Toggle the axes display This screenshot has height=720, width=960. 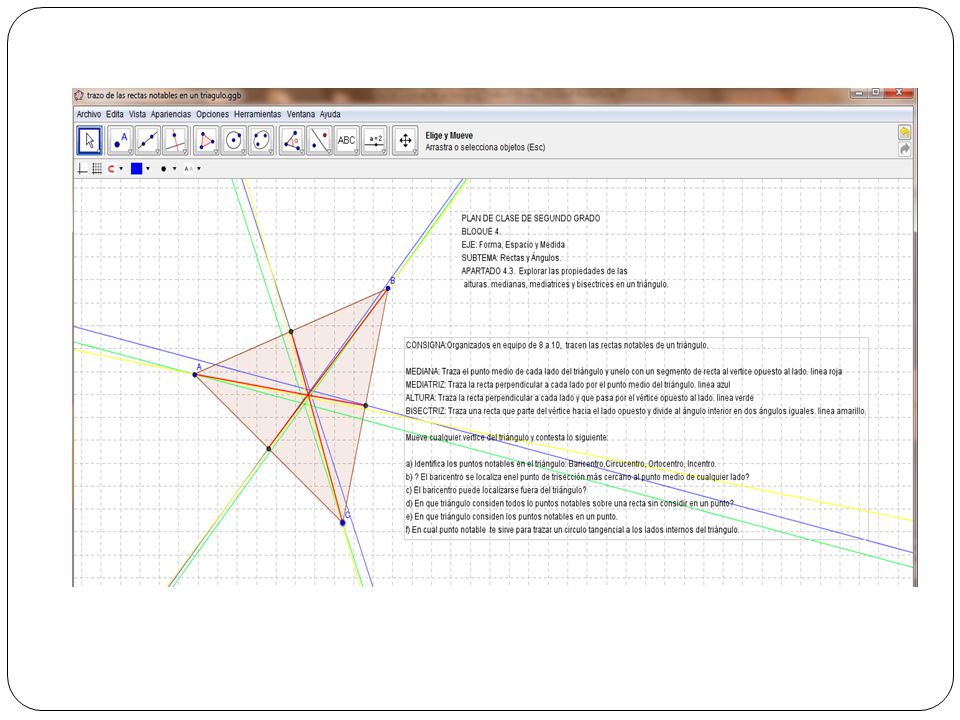(x=83, y=169)
